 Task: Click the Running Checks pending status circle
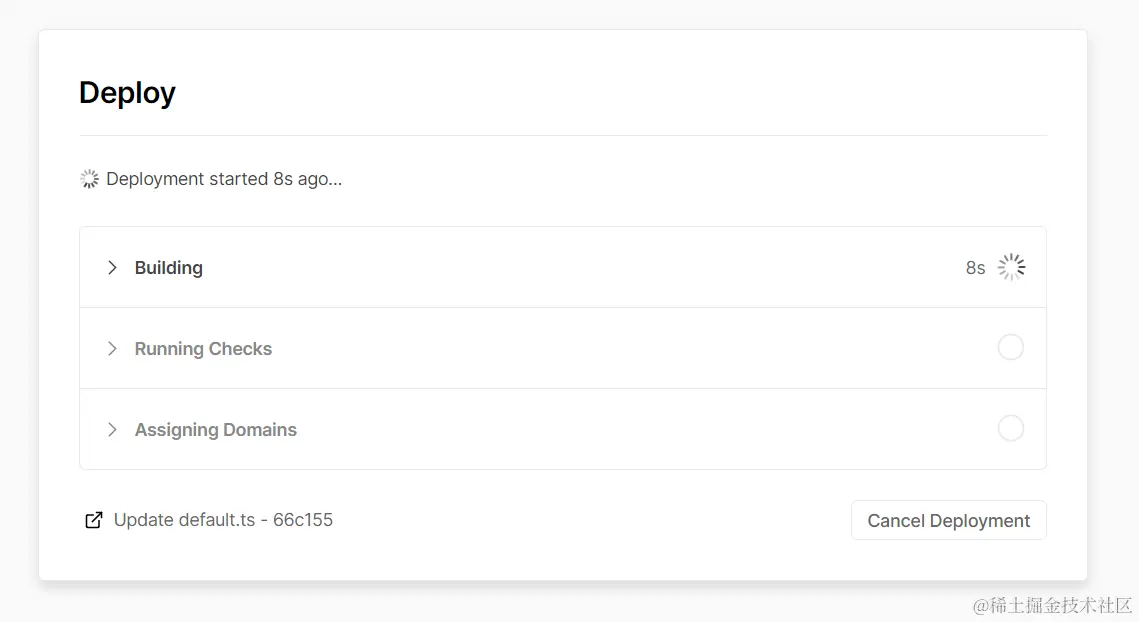pyautogui.click(x=1010, y=347)
